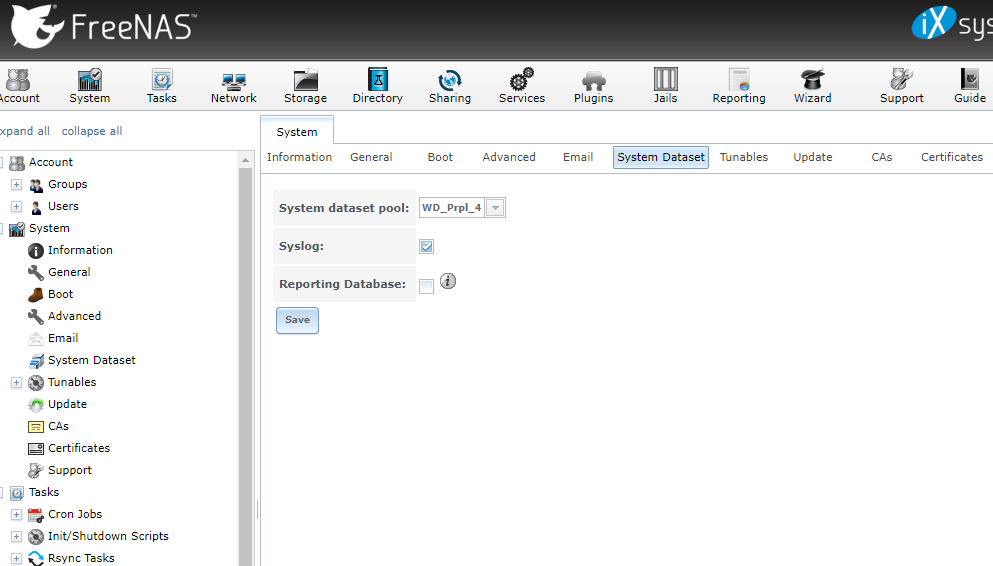Viewport: 993px width, 566px height.
Task: Click the System panel tab
Action: 297,132
